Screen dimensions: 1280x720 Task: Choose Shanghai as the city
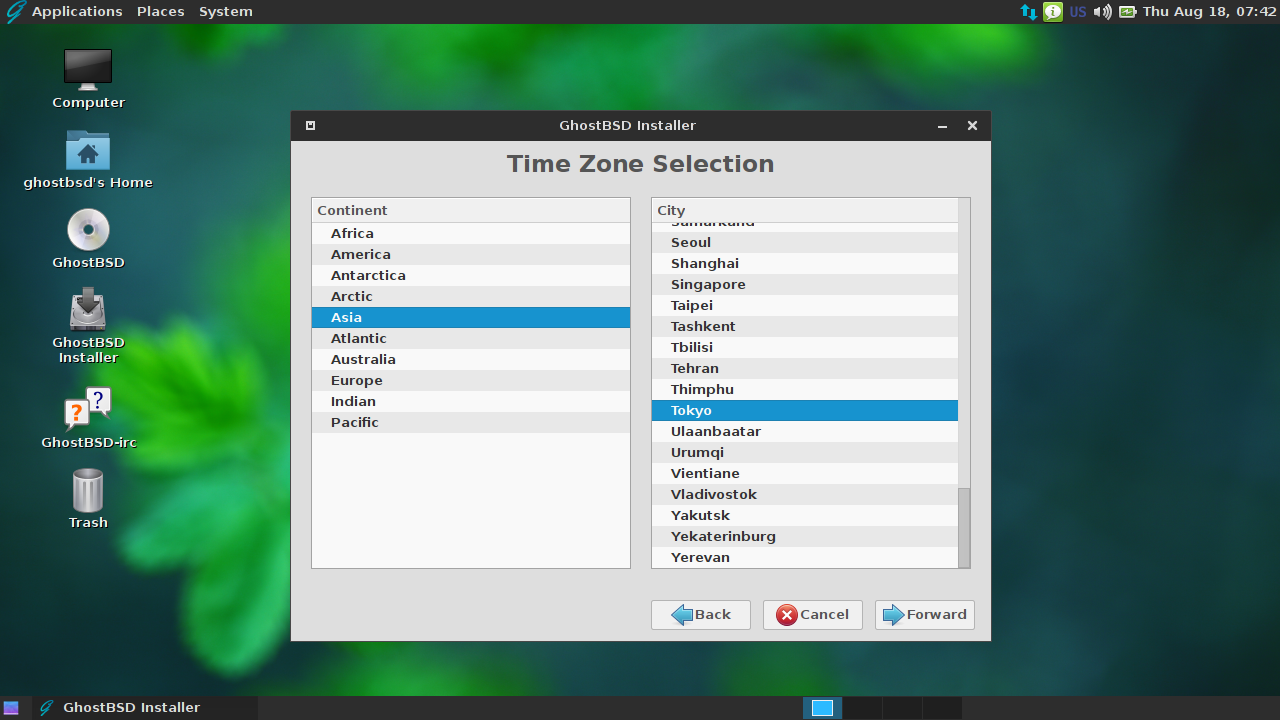805,263
